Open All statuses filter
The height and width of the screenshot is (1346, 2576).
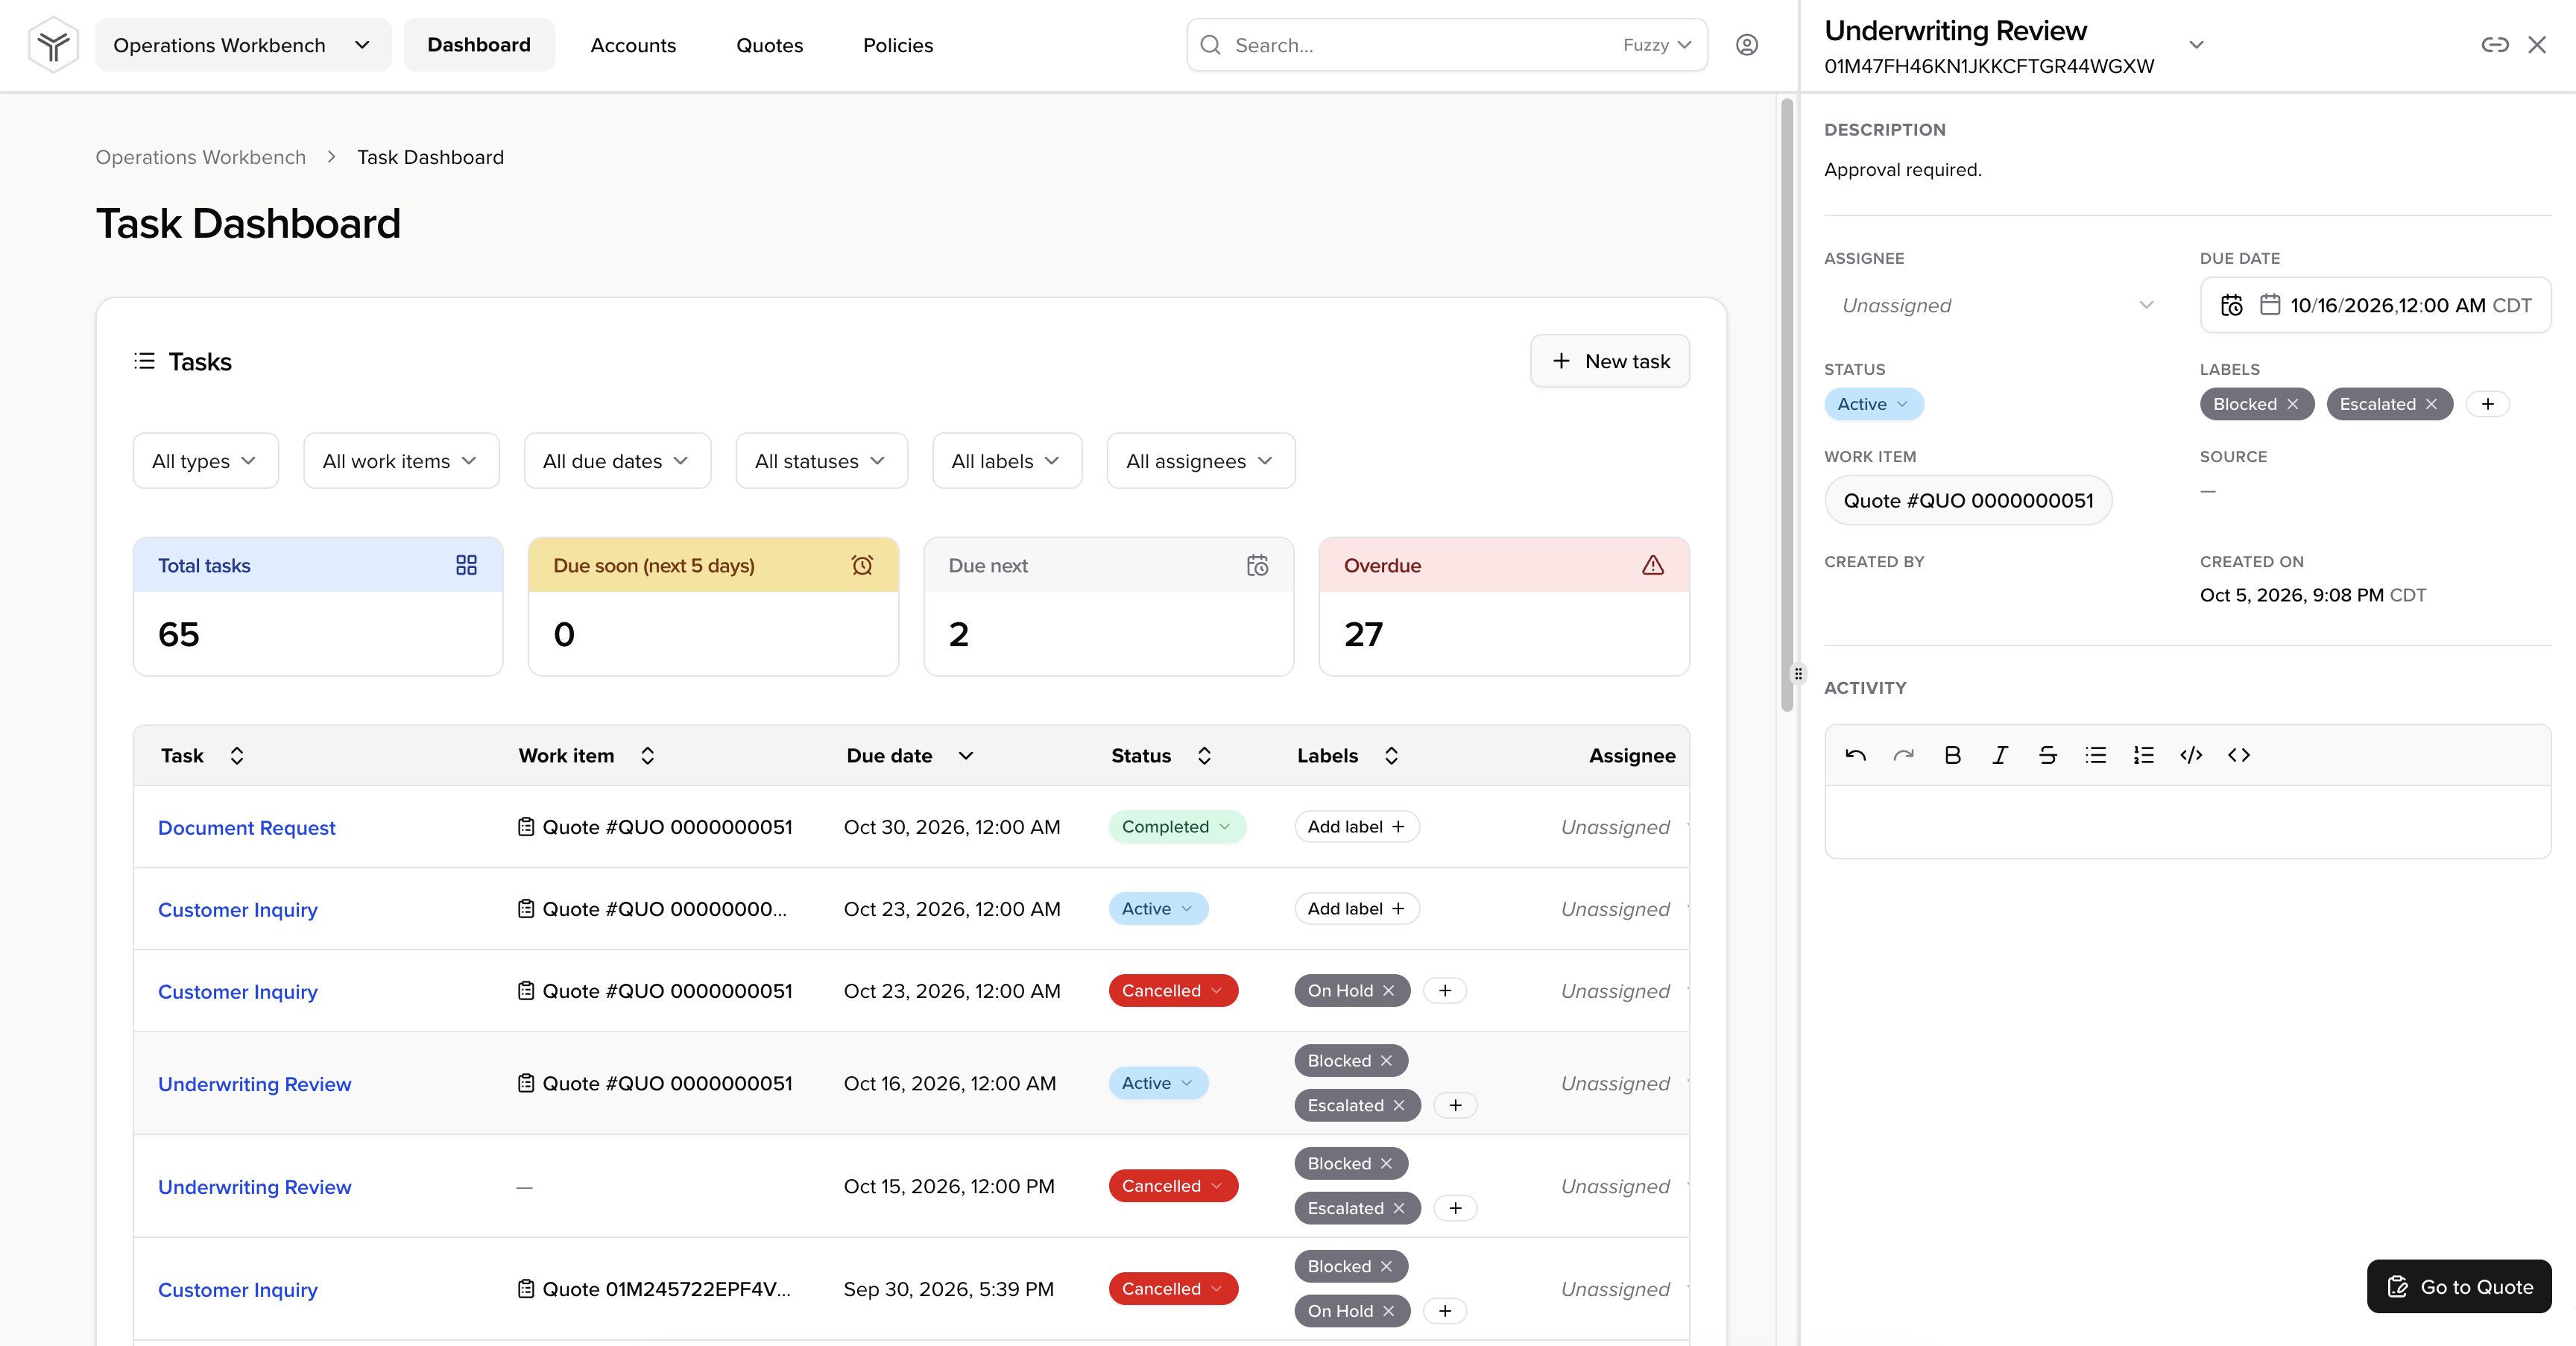pos(821,461)
